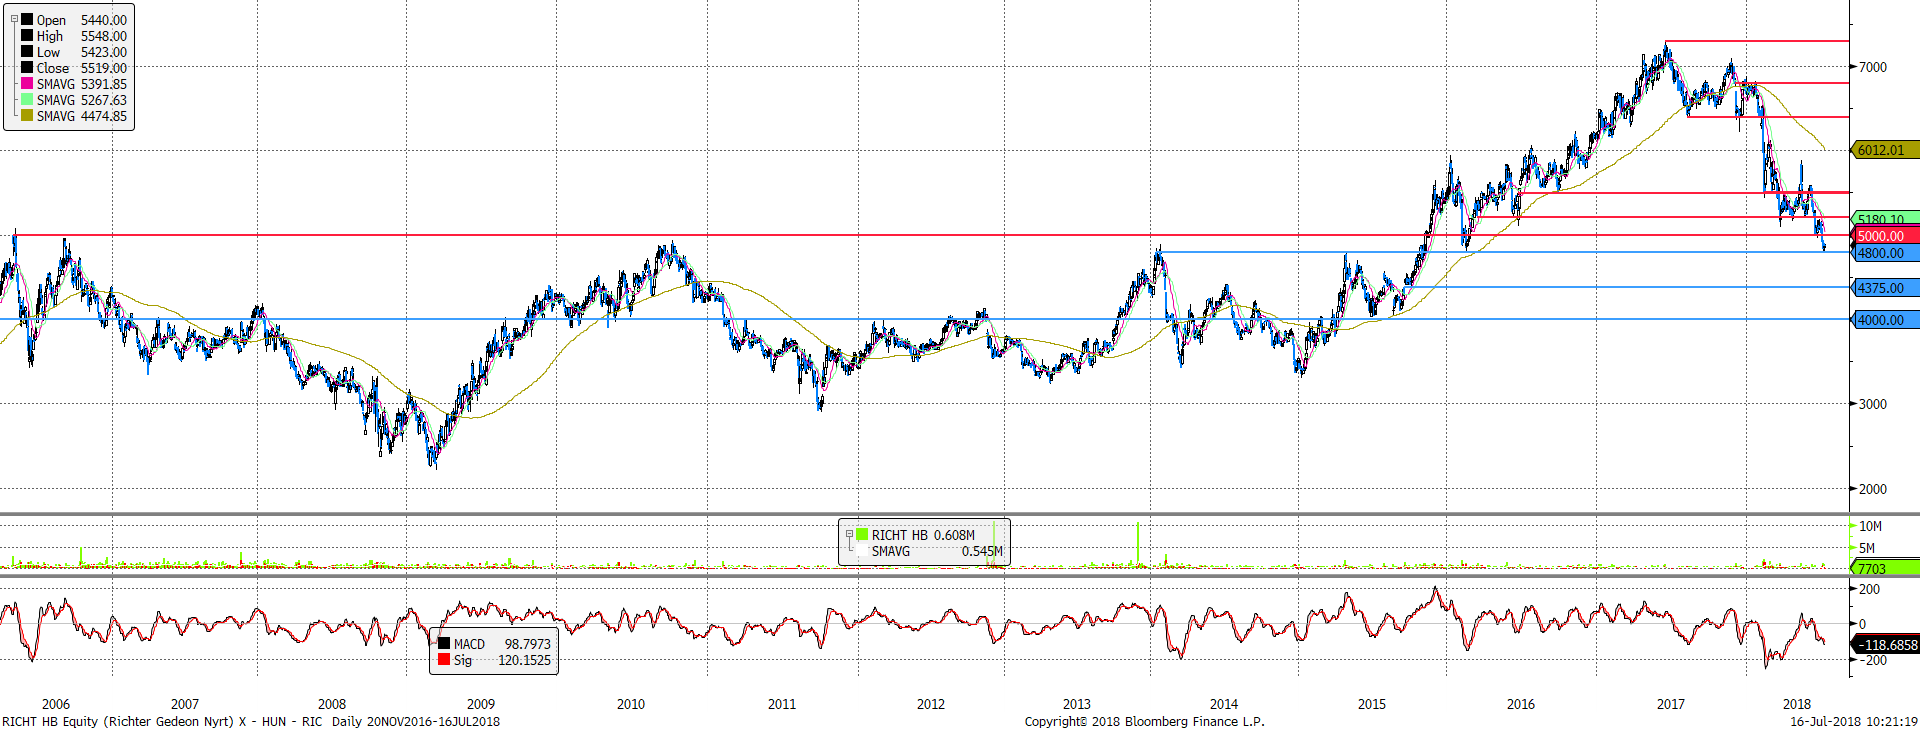Collapse the price legend tree box
Screen dimensions: 1920x730
point(14,19)
